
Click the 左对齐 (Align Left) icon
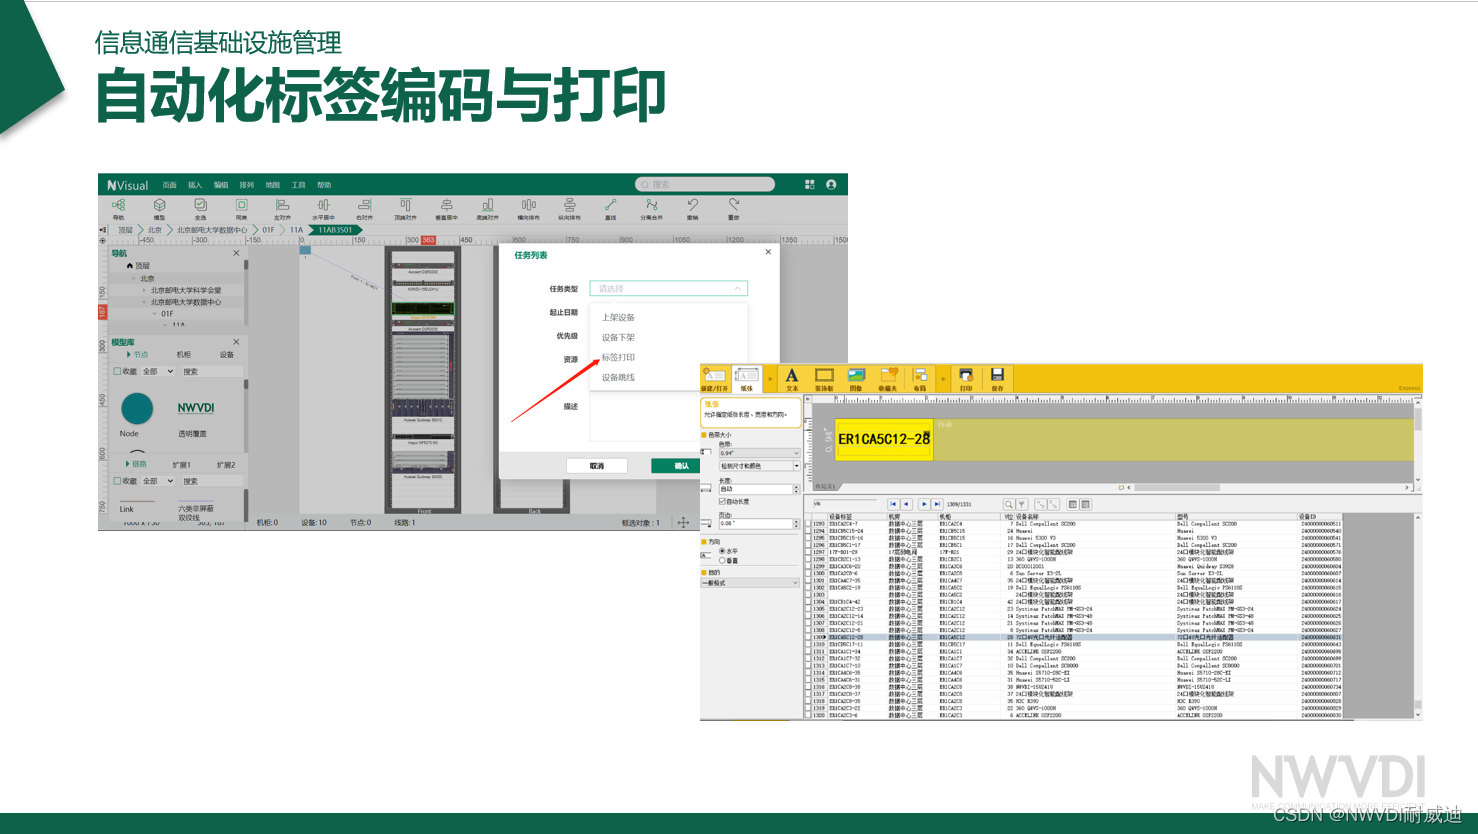click(x=282, y=207)
